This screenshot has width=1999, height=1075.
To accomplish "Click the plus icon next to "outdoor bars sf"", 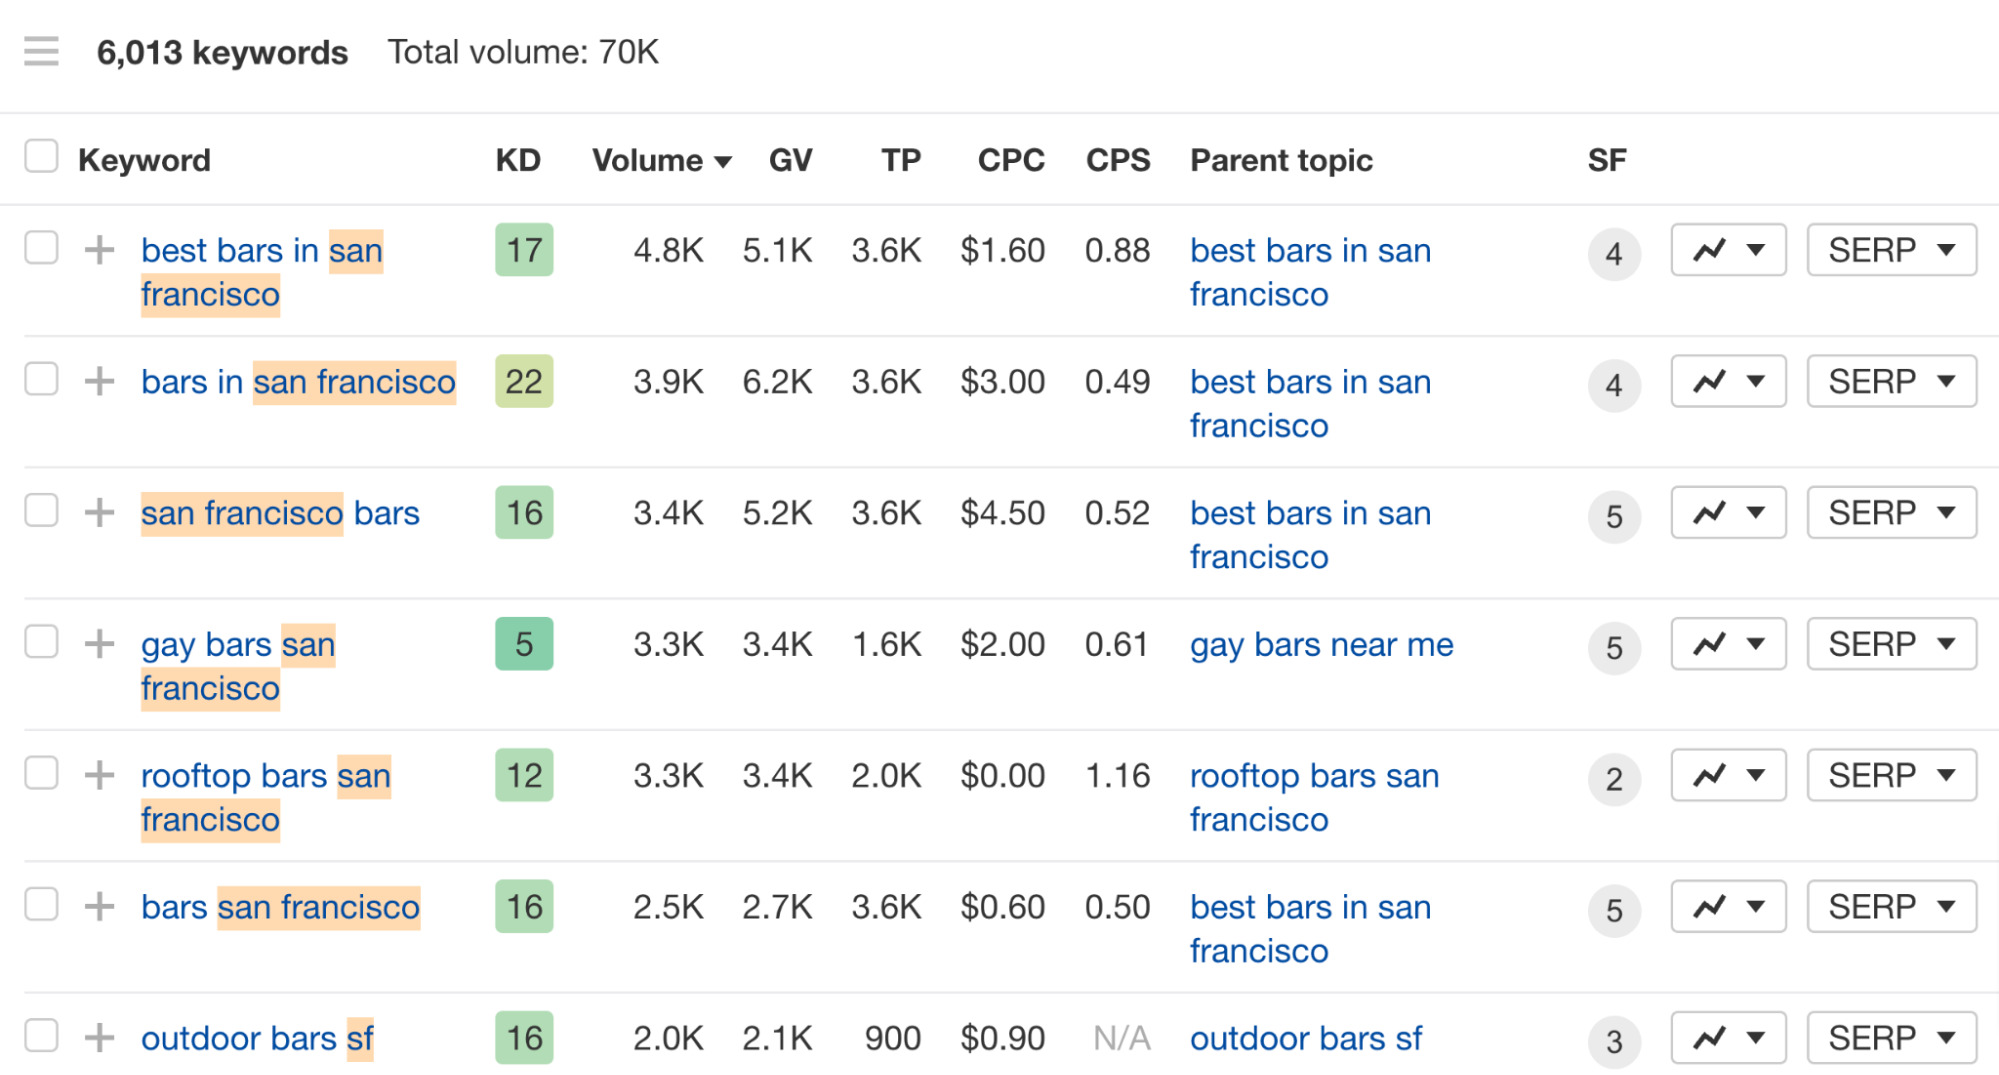I will point(99,1038).
